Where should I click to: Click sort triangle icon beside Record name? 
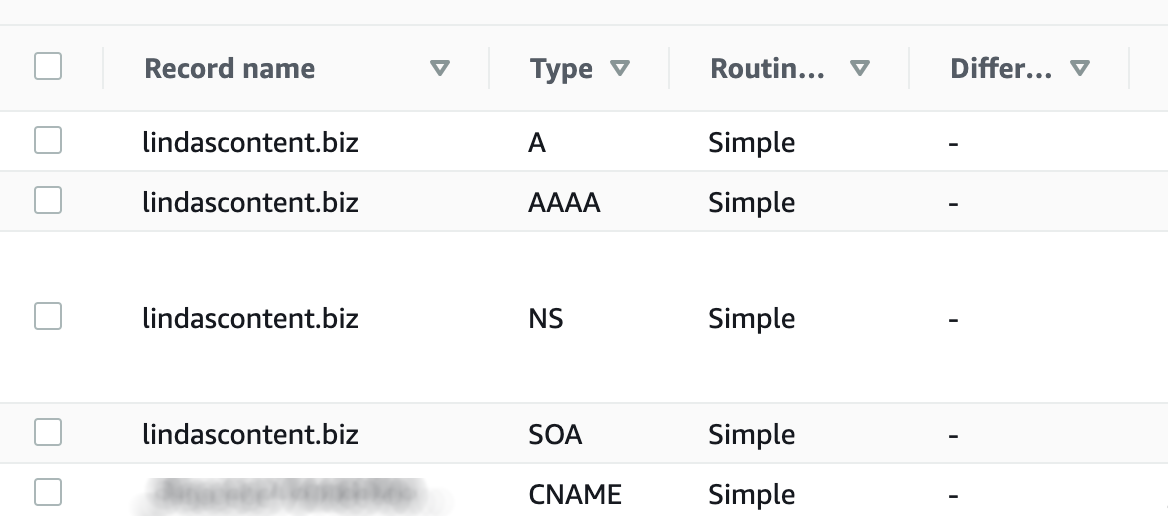439,69
